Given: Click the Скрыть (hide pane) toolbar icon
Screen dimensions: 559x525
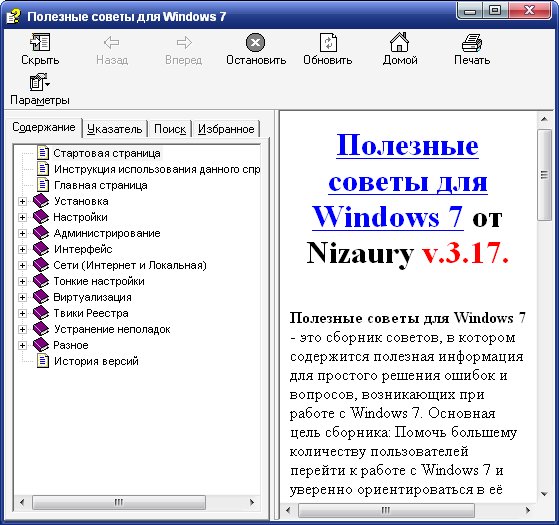Looking at the screenshot, I should [x=40, y=42].
